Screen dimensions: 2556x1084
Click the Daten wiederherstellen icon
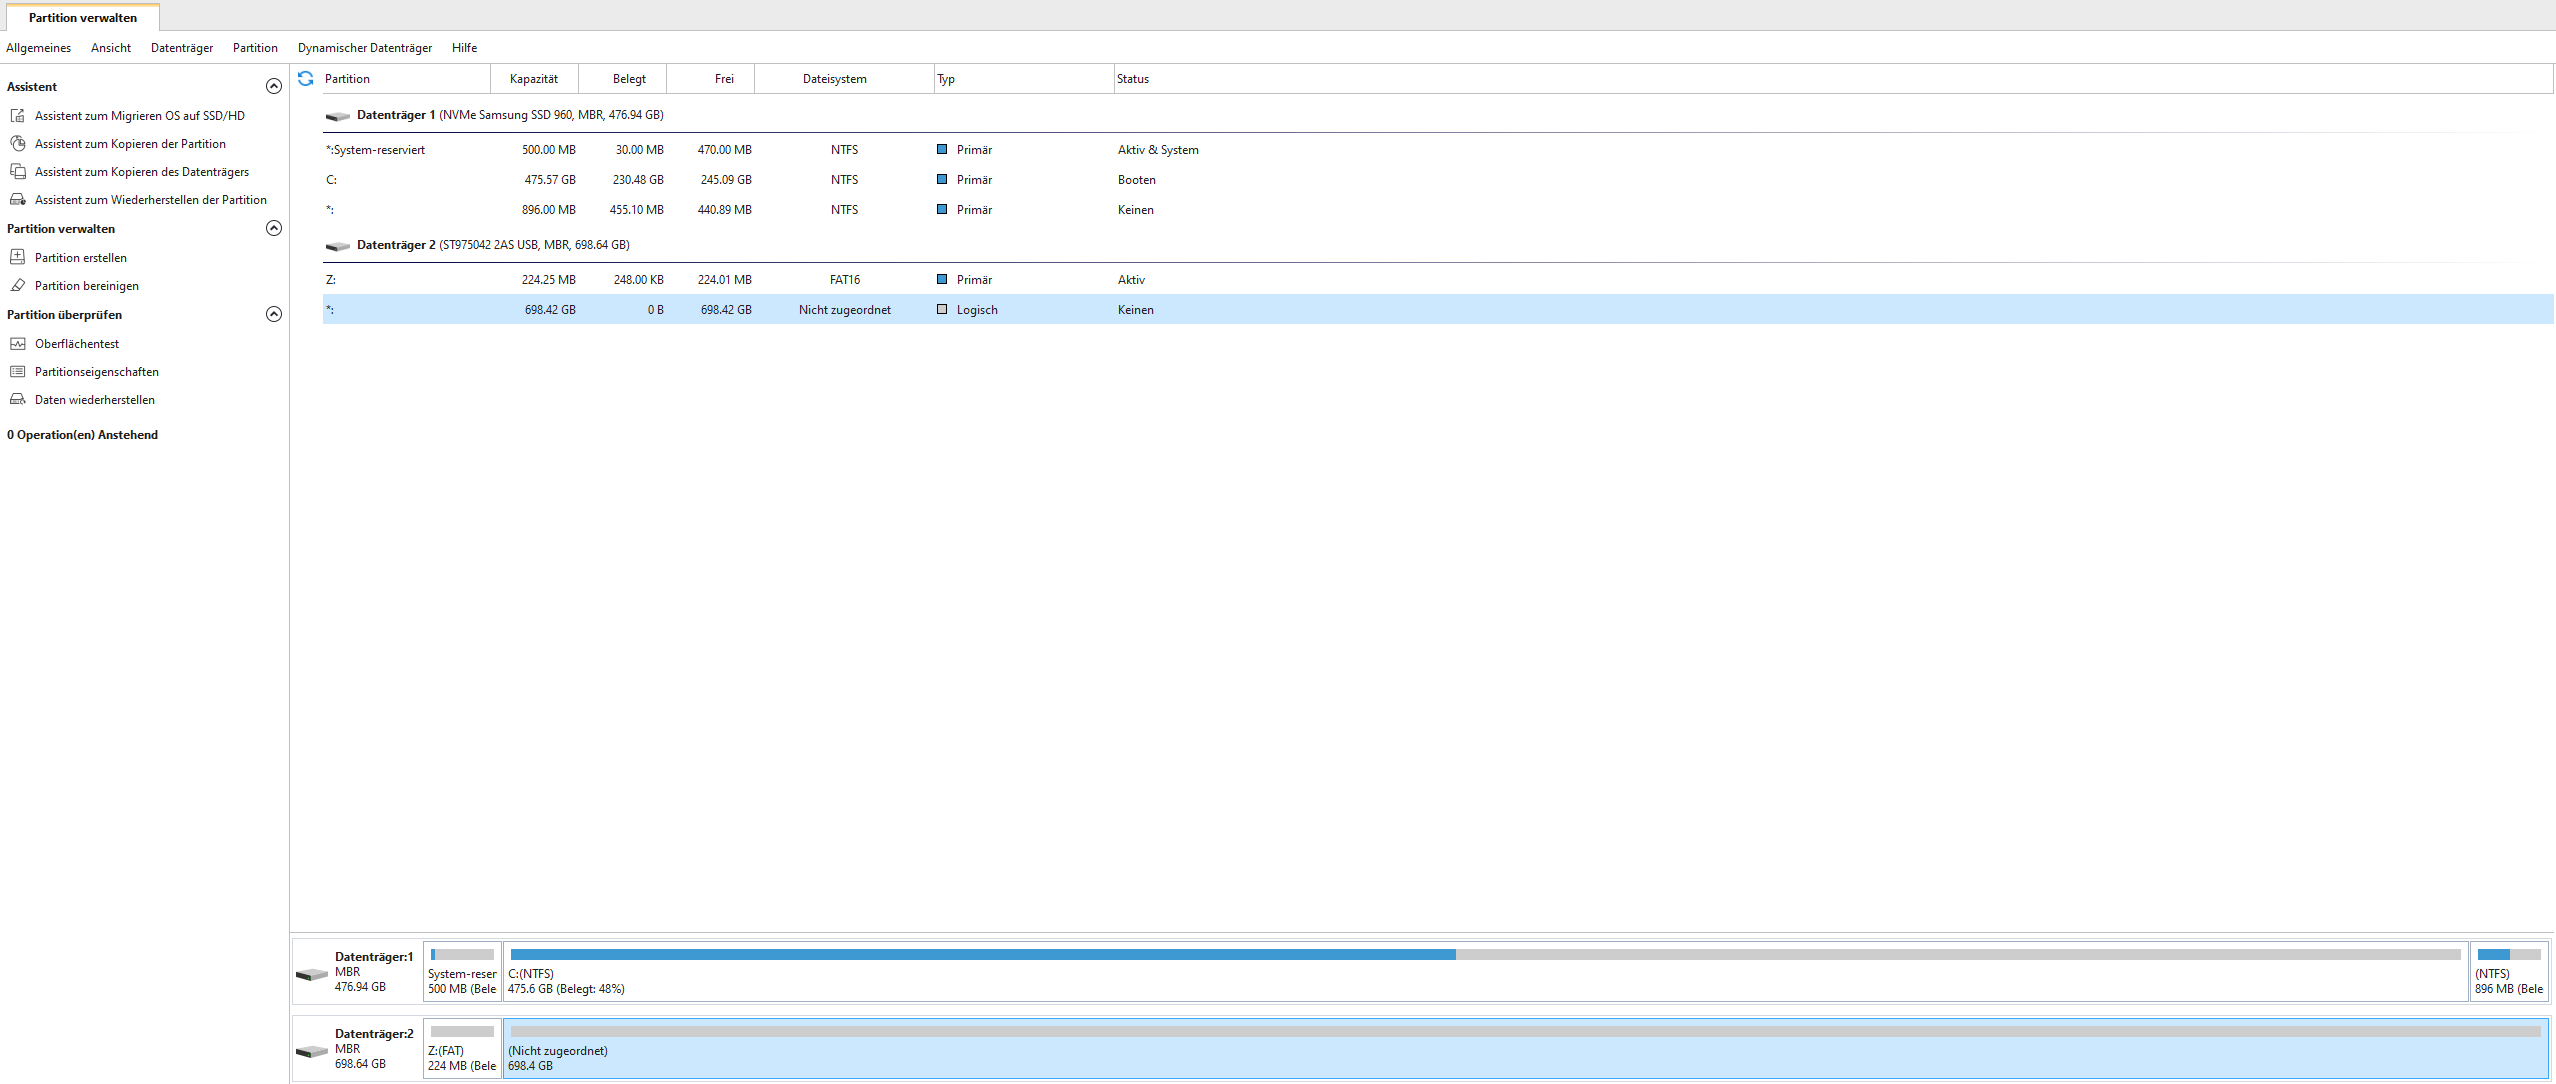[x=18, y=399]
